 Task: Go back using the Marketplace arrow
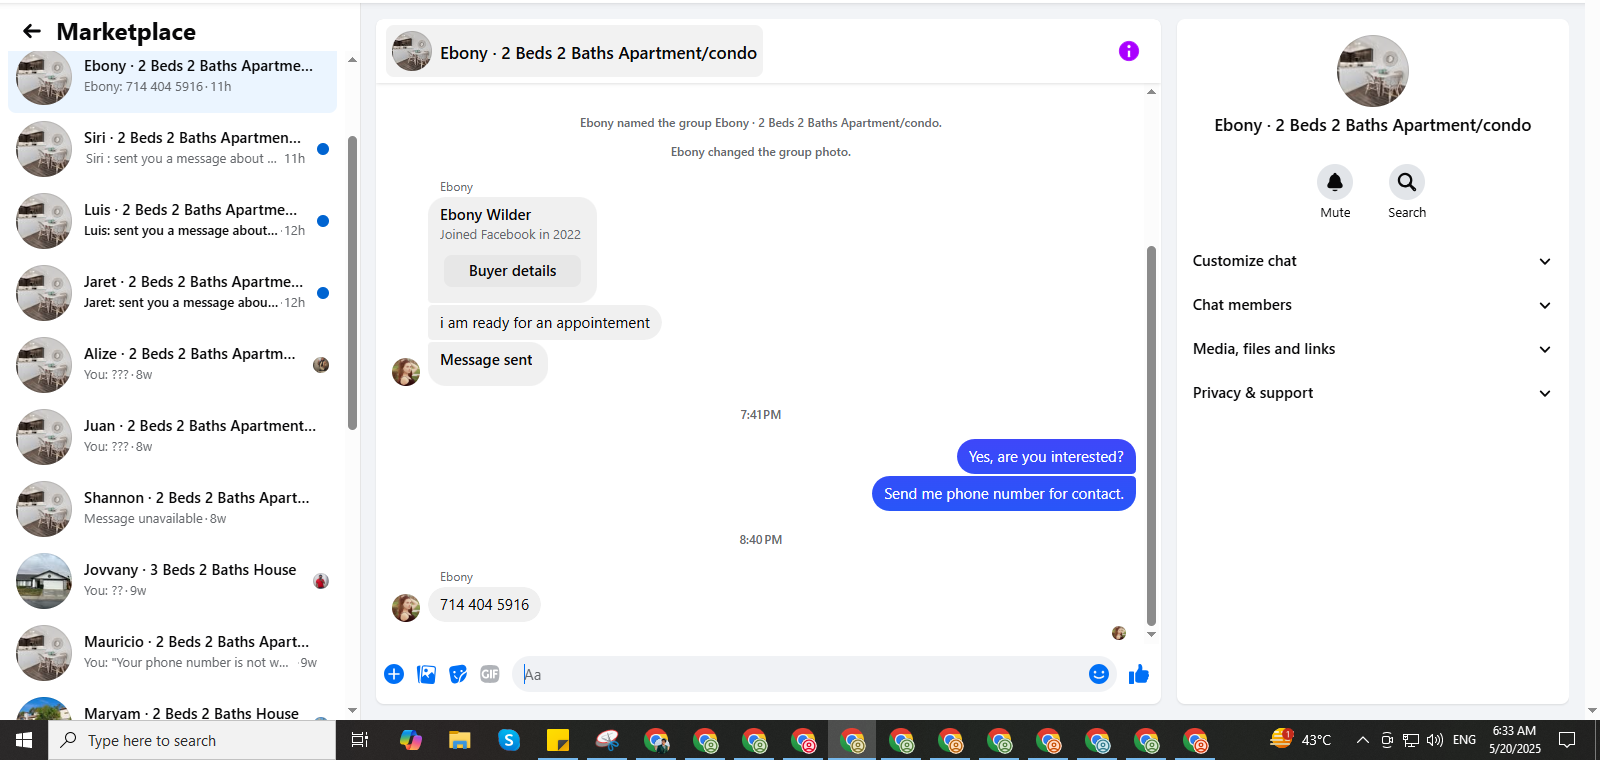(32, 31)
